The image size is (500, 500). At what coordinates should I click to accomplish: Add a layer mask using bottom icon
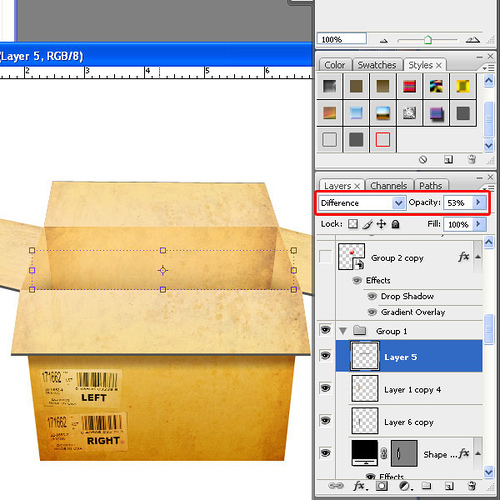click(x=382, y=486)
